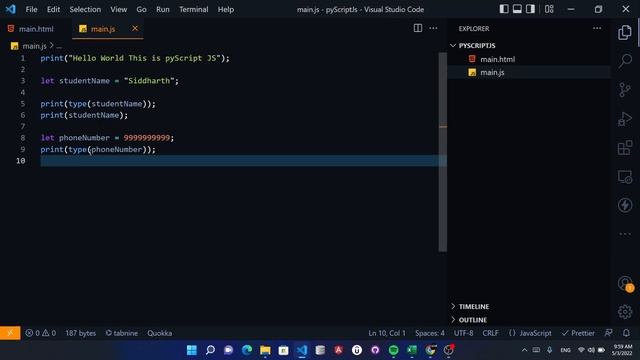This screenshot has width=640, height=360.
Task: Click the number 9999999999 on line 8
Action: click(x=147, y=138)
